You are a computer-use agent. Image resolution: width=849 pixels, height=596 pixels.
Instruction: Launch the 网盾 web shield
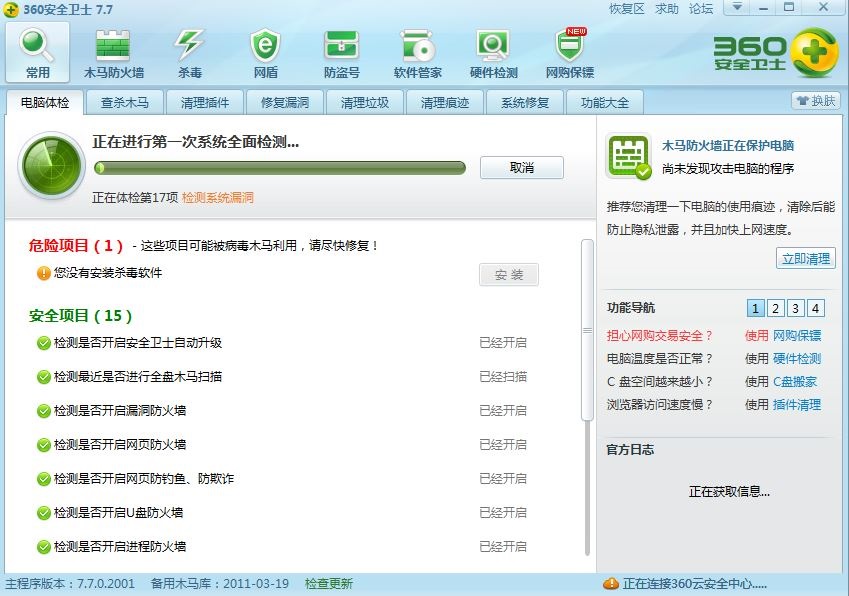(264, 50)
